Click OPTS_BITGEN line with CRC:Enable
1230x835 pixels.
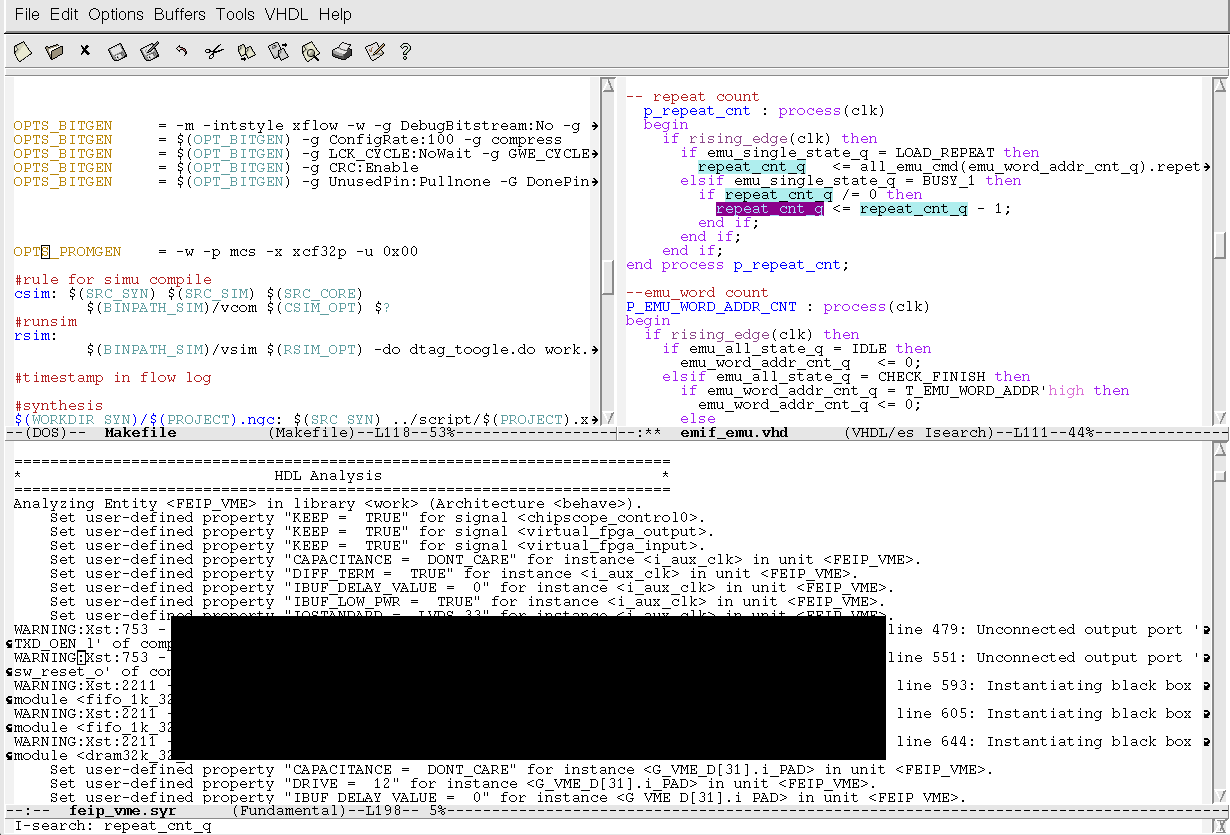[x=216, y=167]
